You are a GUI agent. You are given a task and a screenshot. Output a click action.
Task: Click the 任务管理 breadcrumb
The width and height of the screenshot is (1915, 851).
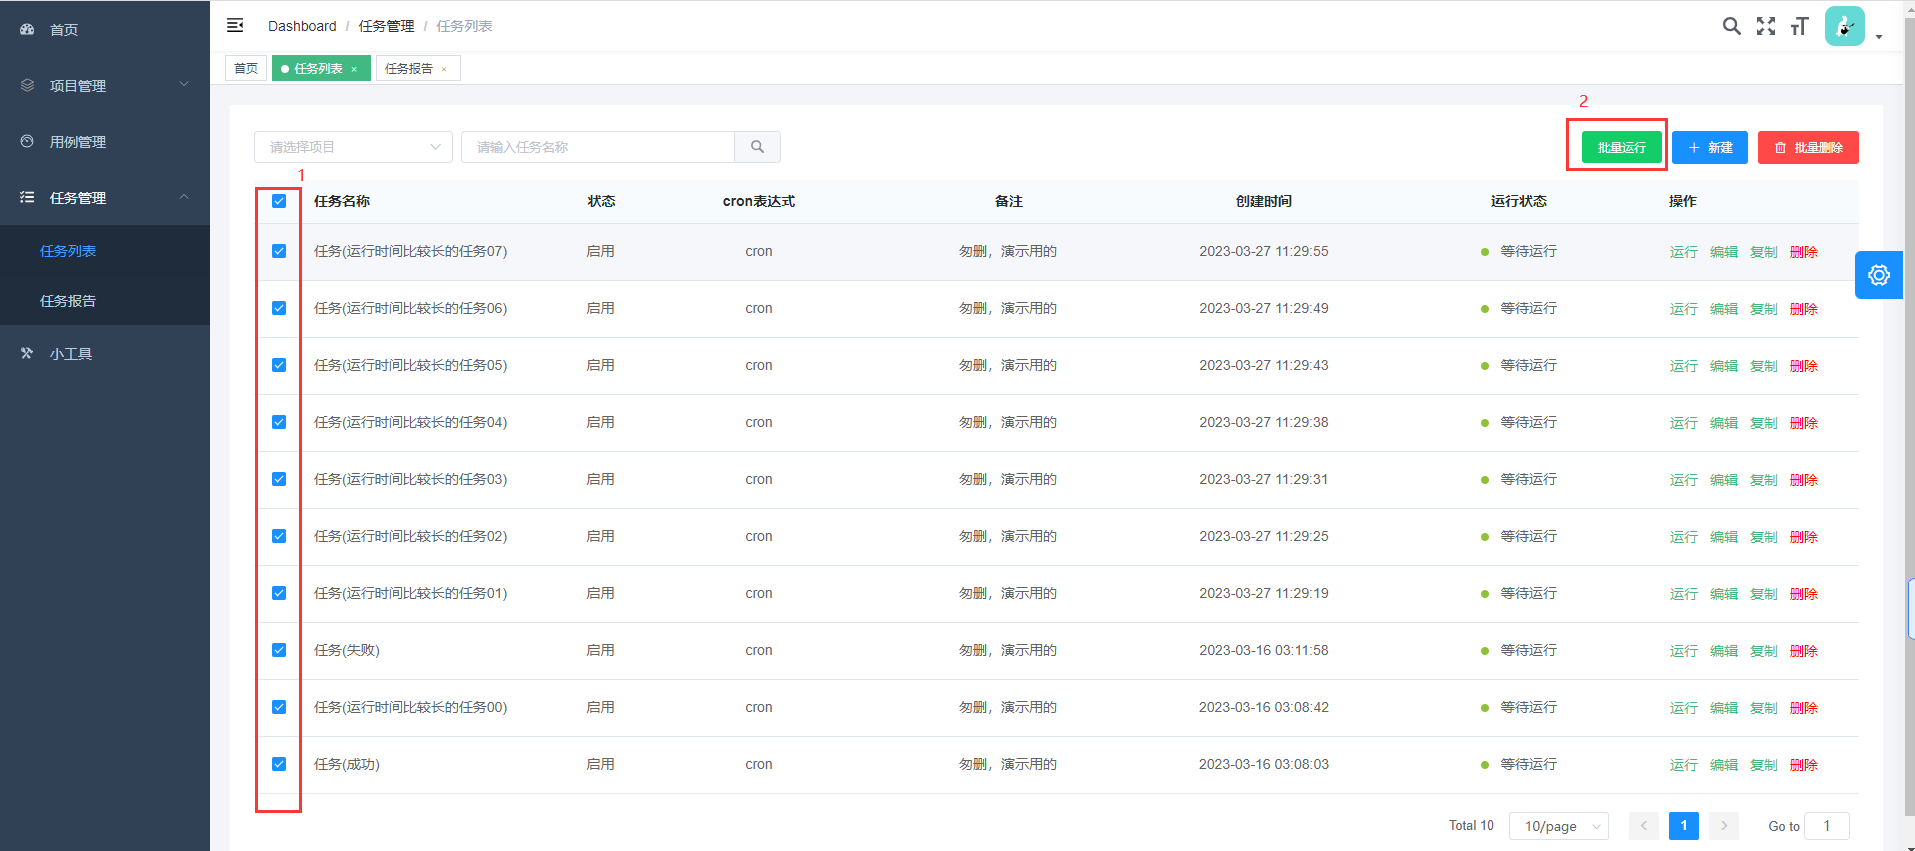(386, 26)
